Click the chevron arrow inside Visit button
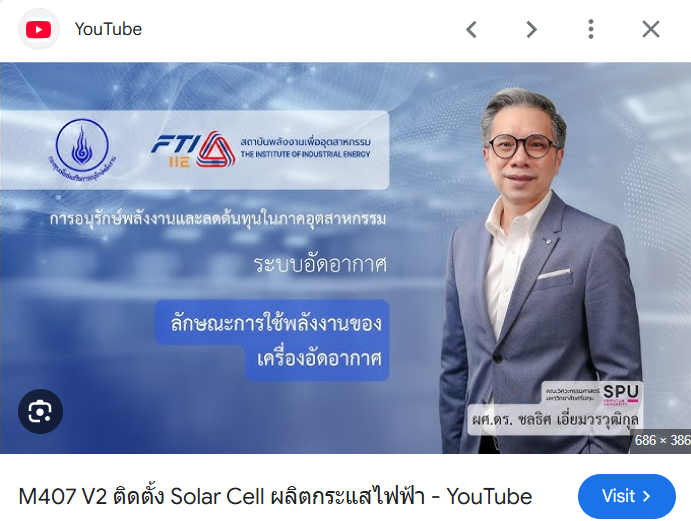 pyautogui.click(x=646, y=497)
